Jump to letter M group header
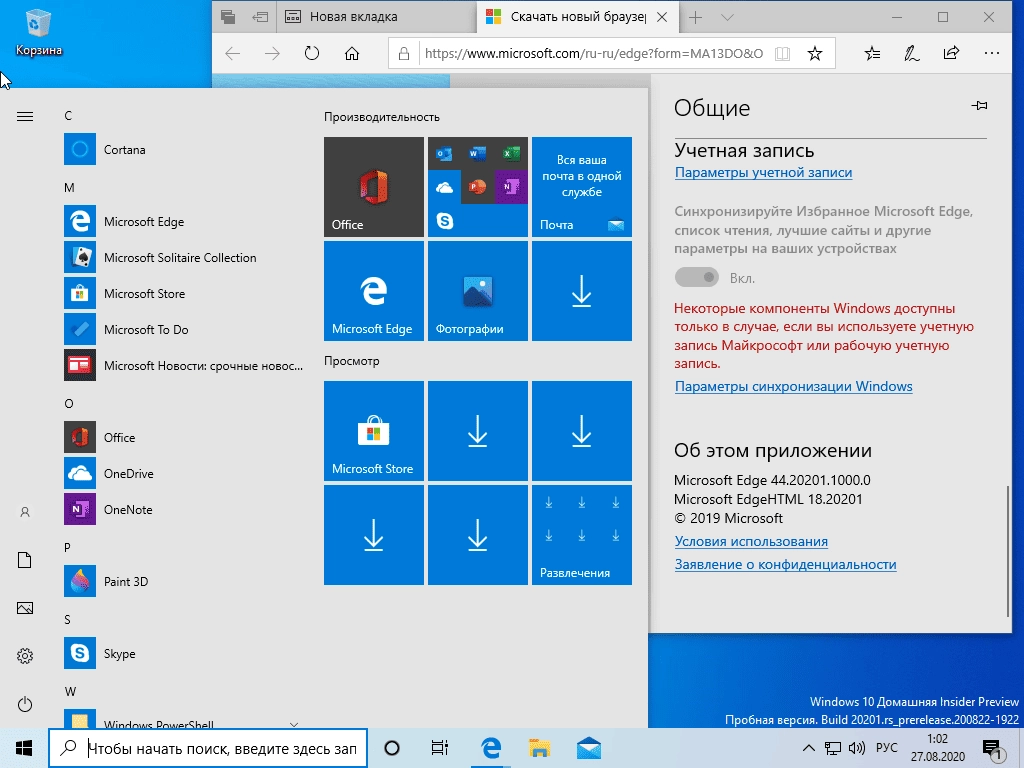The height and width of the screenshot is (768, 1024). point(69,187)
